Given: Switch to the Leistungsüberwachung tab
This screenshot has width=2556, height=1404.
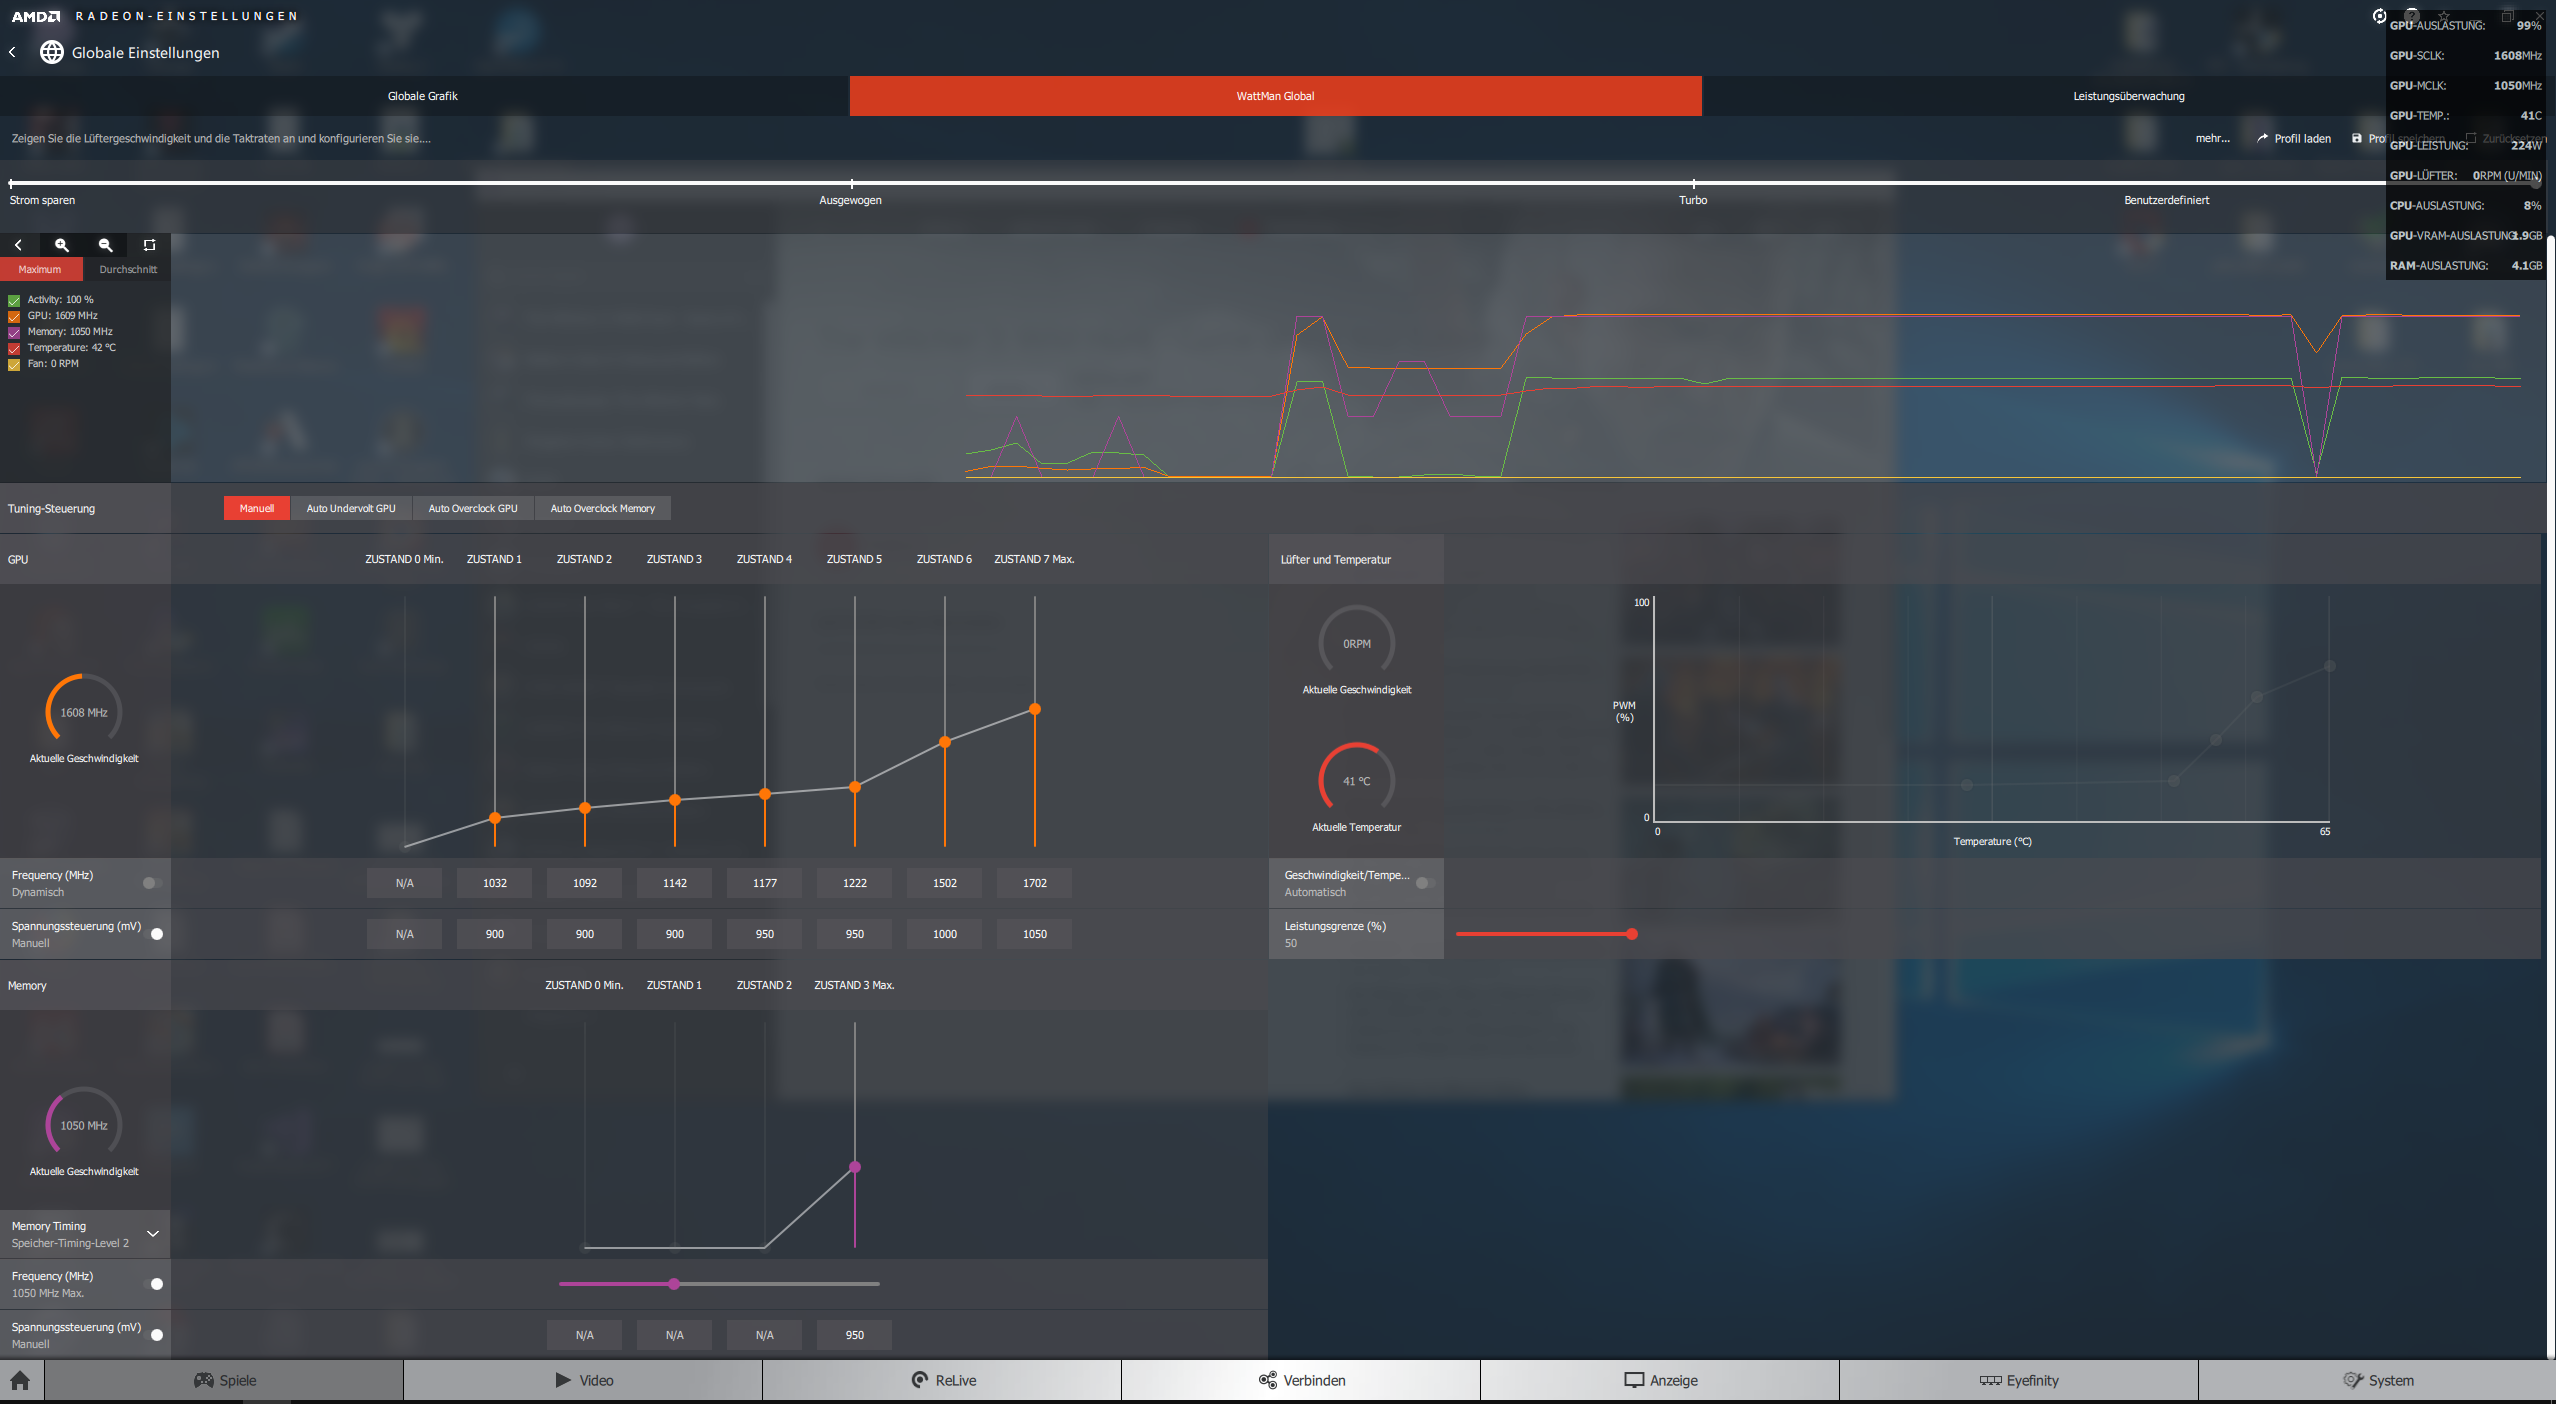Looking at the screenshot, I should [2128, 96].
